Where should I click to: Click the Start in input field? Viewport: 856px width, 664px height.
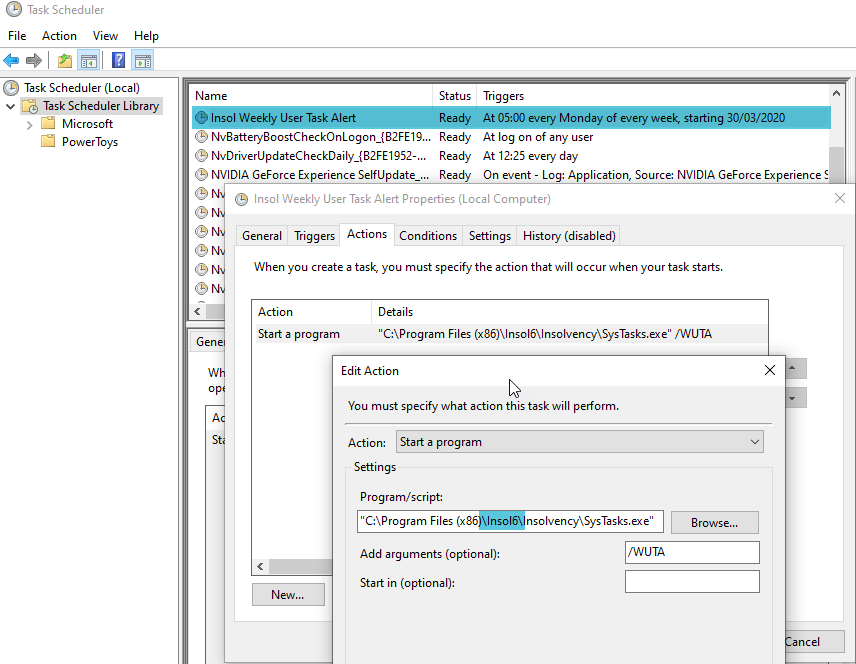[x=691, y=582]
